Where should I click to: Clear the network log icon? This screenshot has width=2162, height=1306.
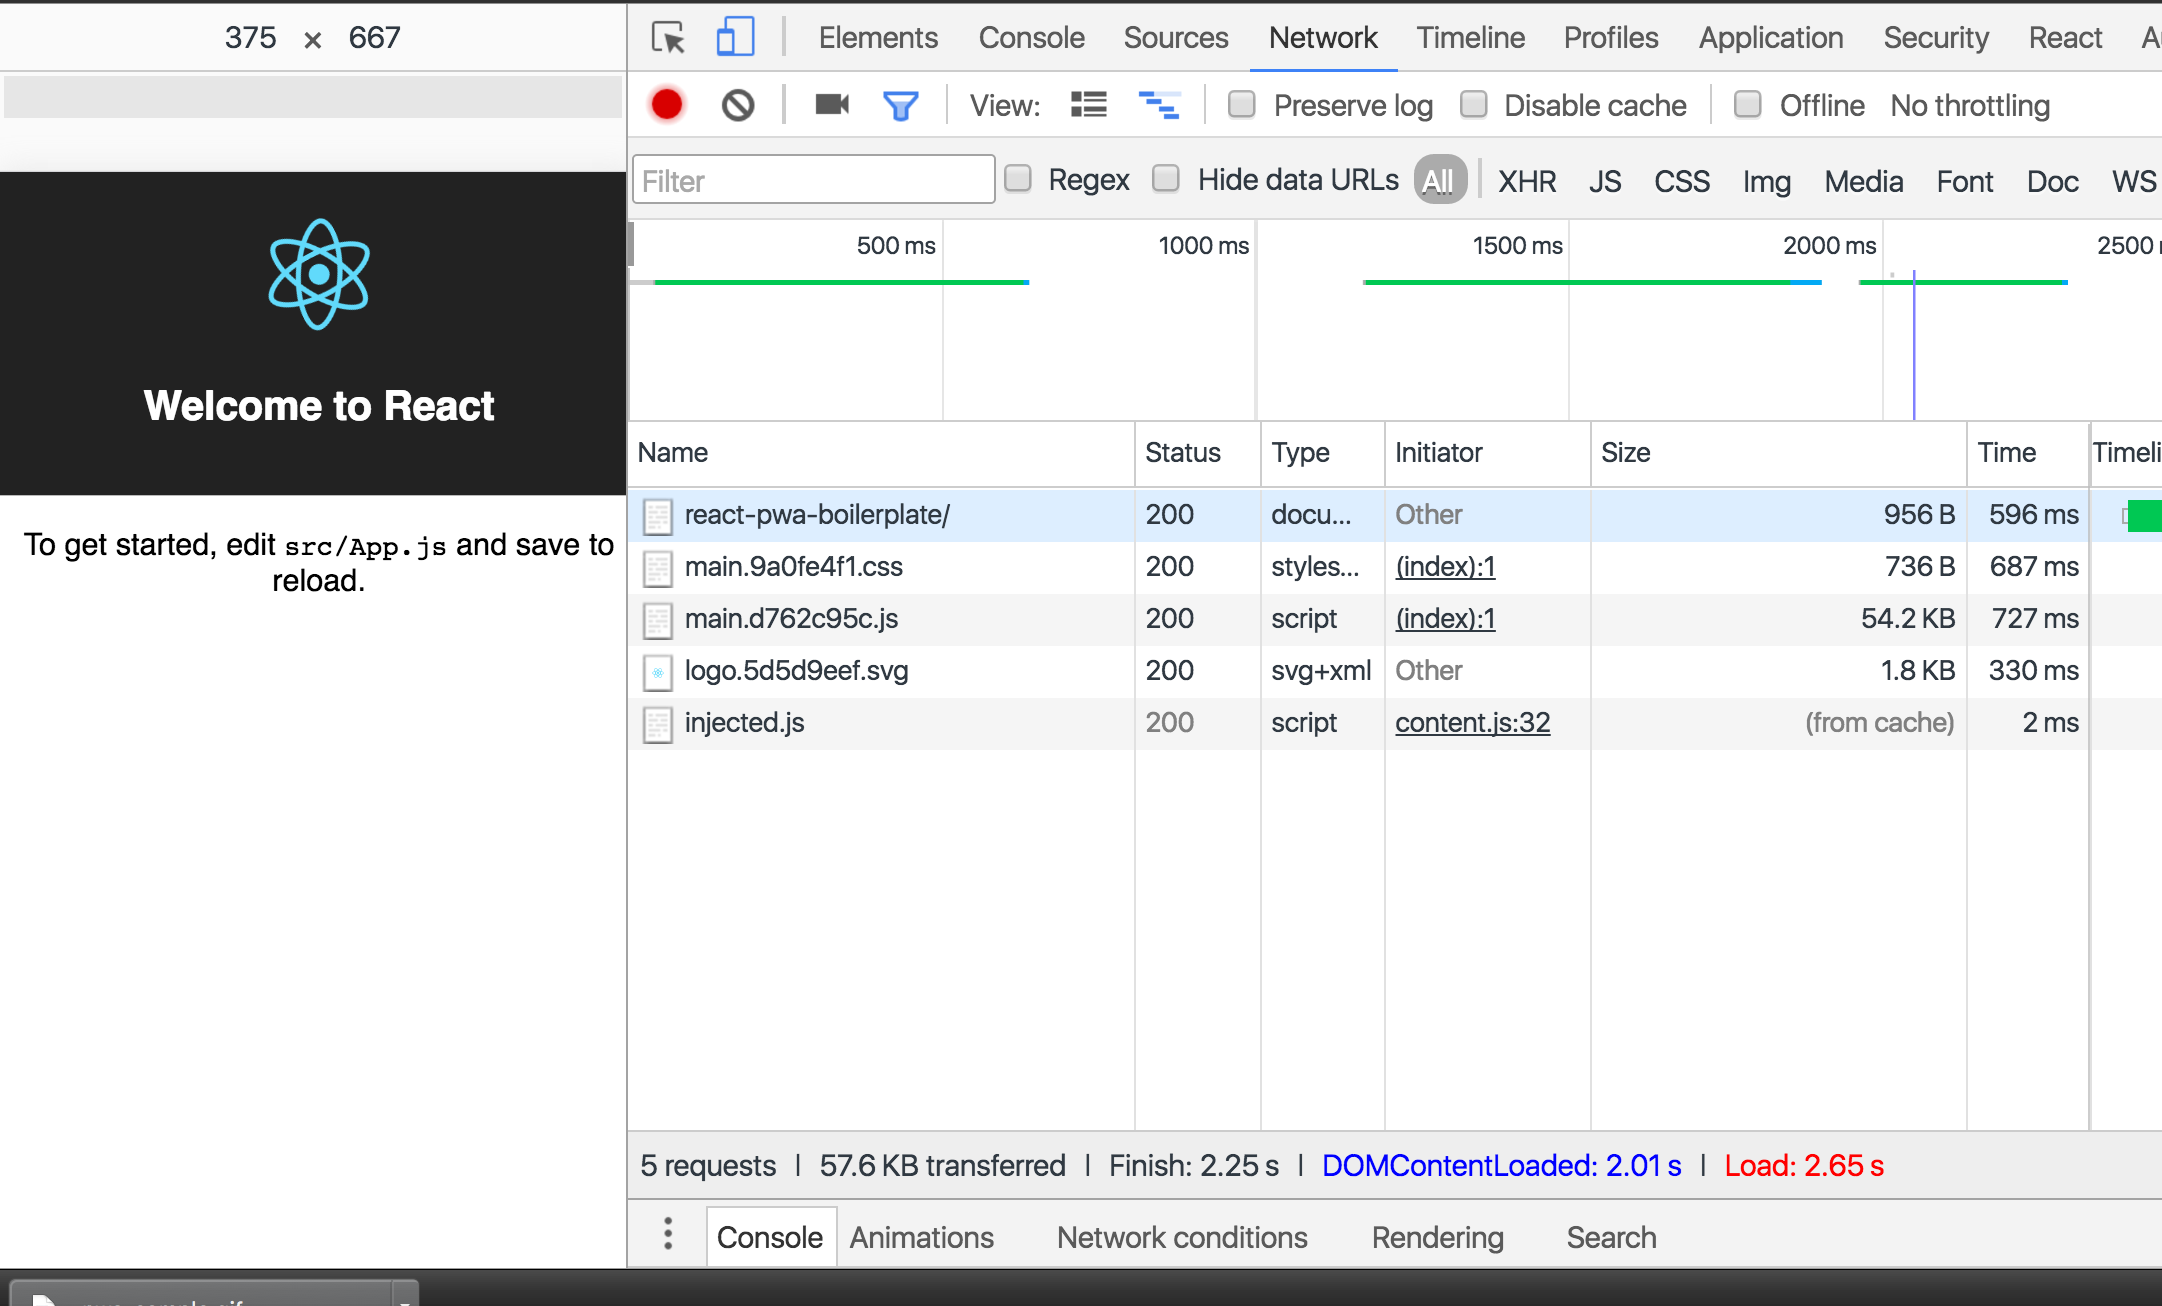point(738,105)
